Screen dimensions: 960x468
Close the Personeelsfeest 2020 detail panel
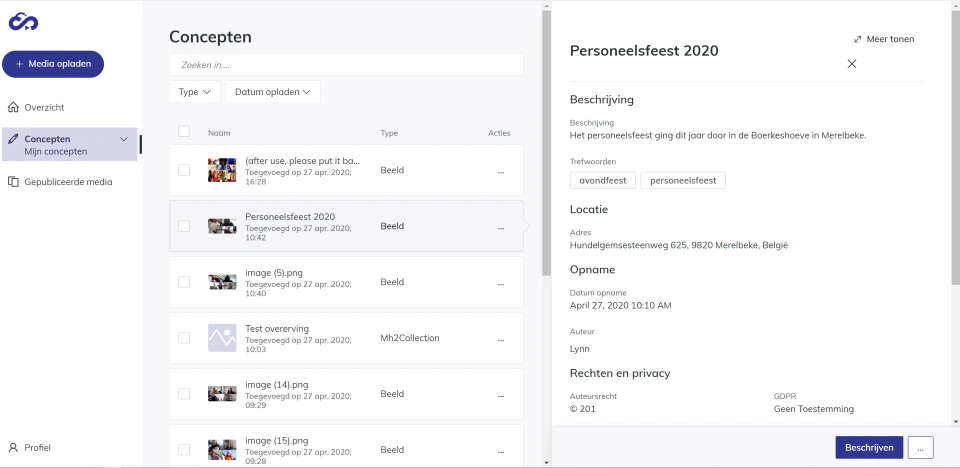pos(852,64)
